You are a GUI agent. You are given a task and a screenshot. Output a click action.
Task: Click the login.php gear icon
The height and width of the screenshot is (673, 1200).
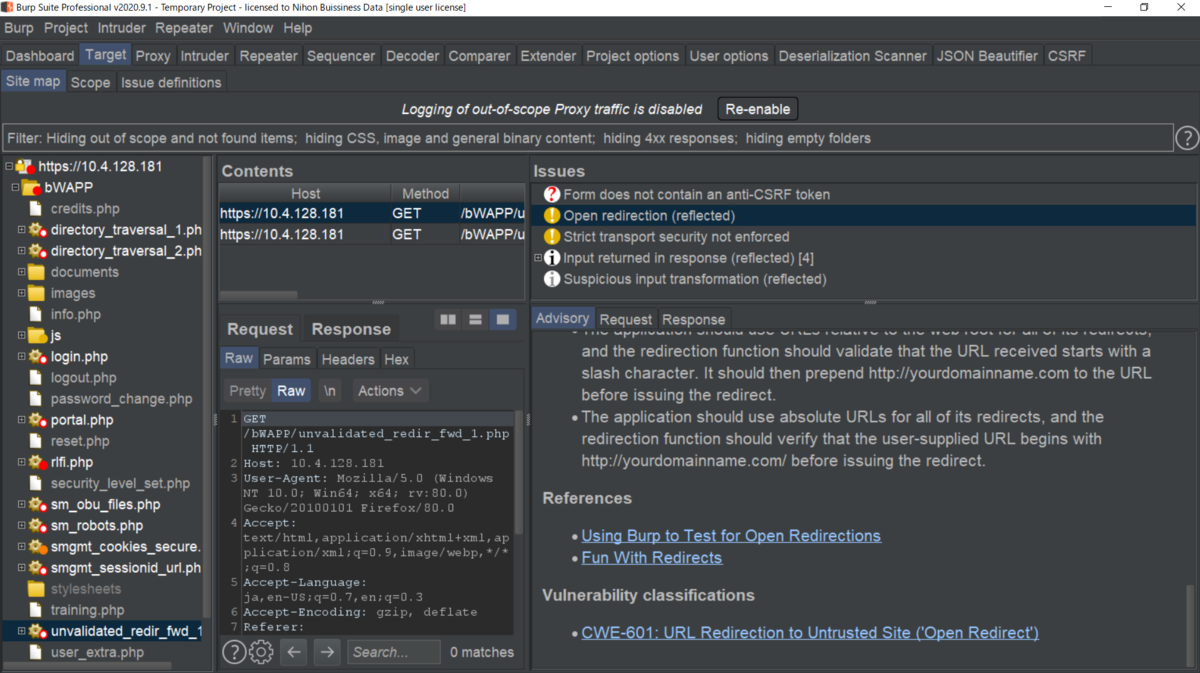(x=37, y=357)
